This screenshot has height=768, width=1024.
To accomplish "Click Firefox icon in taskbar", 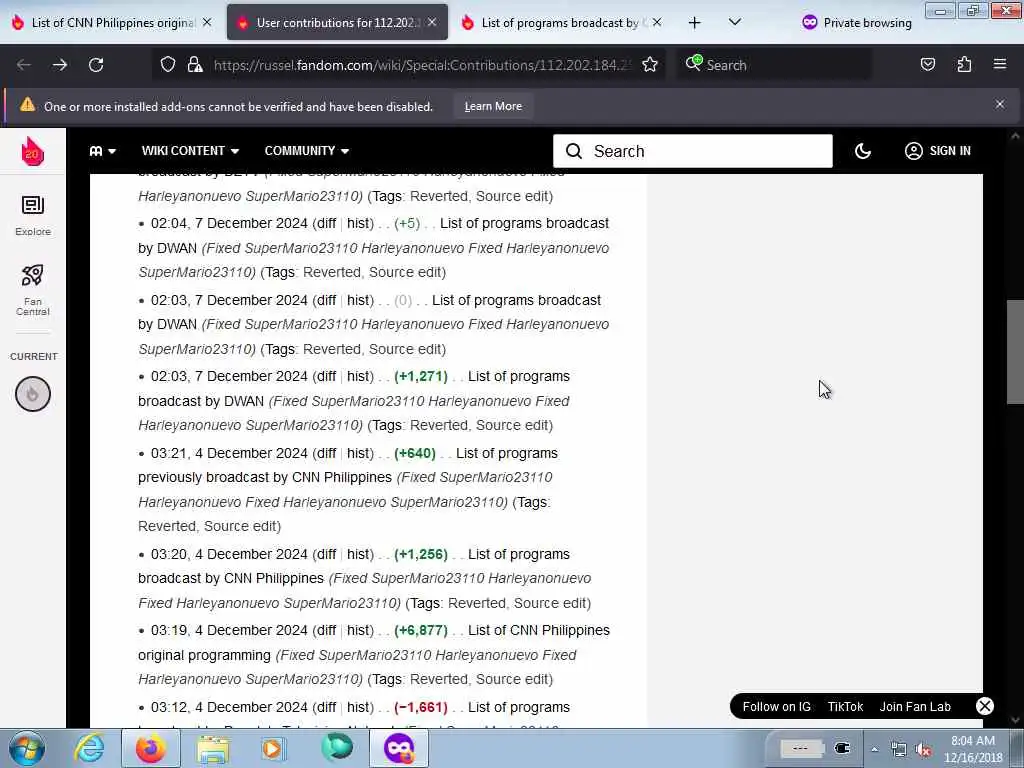I will coord(151,748).
